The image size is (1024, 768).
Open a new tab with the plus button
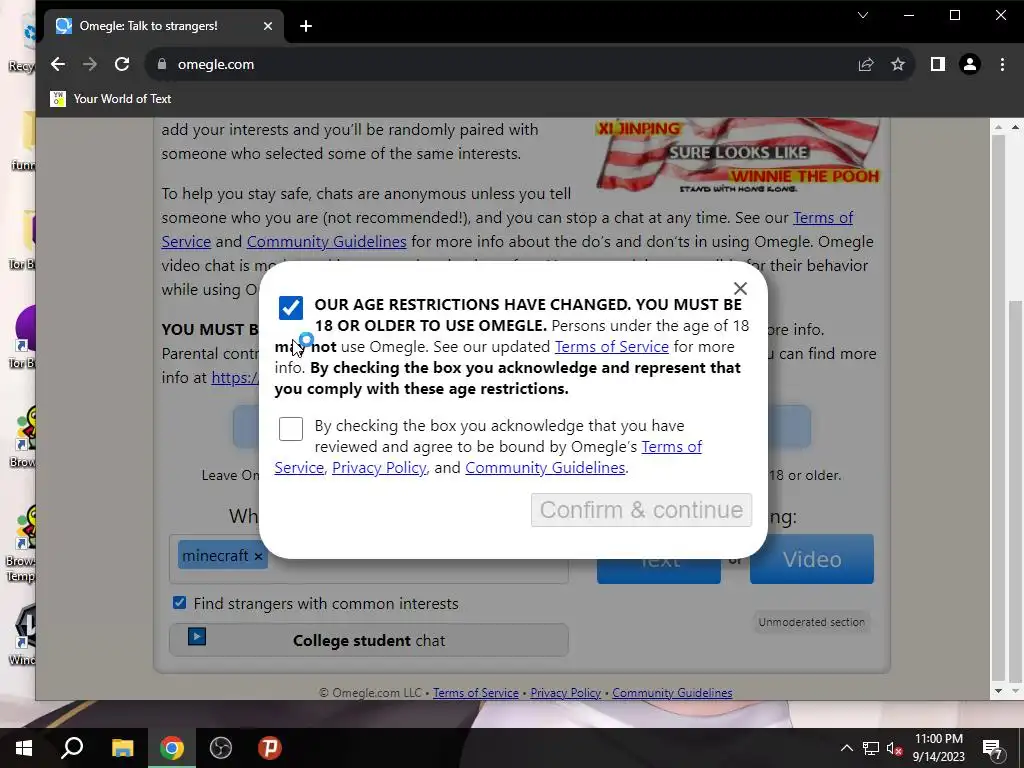[x=306, y=26]
